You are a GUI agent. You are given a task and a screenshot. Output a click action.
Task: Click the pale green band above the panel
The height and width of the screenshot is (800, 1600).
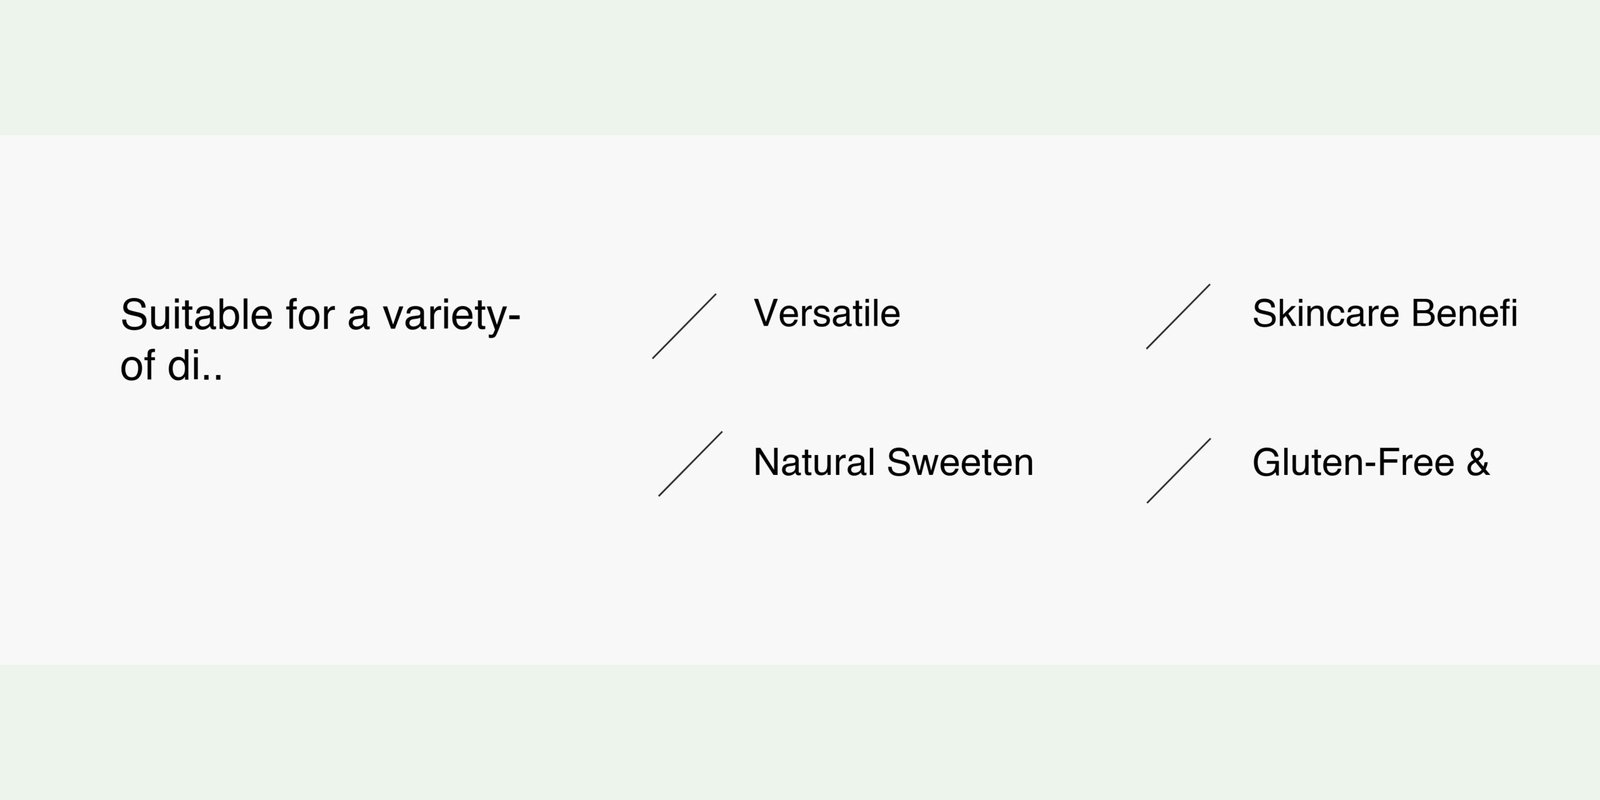[800, 66]
